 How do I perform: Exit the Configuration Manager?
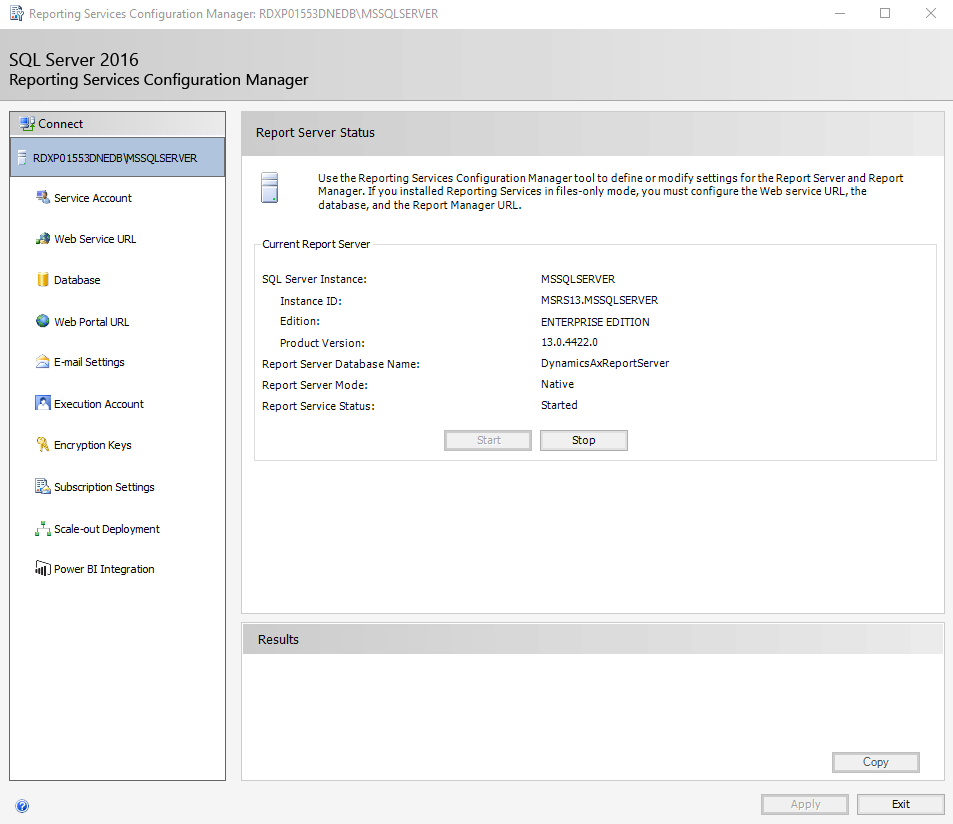point(899,803)
